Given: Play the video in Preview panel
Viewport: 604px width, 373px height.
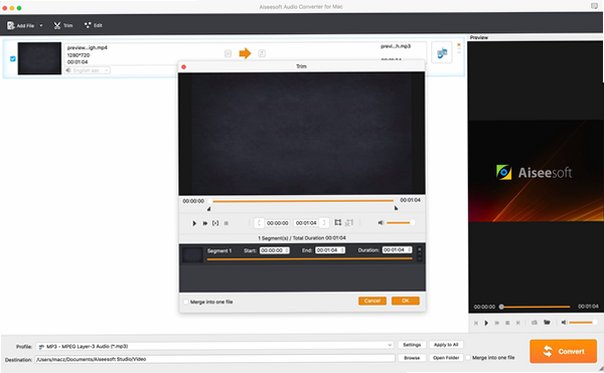Looking at the screenshot, I should (486, 323).
